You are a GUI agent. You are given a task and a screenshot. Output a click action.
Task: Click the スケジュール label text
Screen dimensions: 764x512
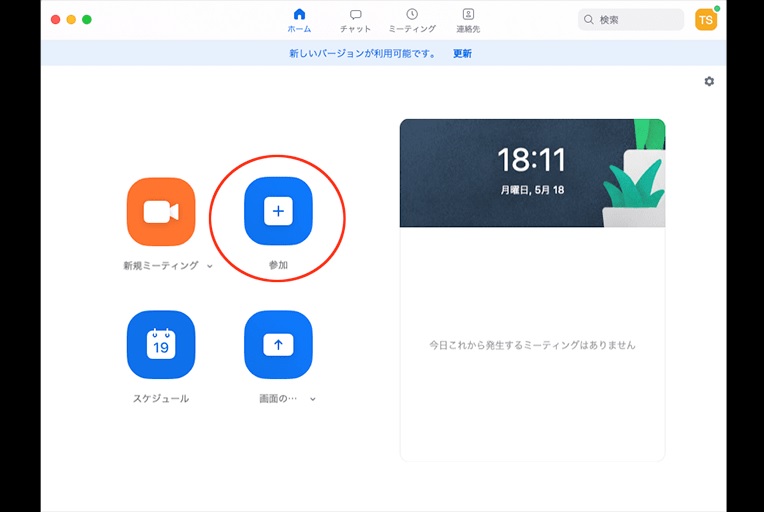[x=161, y=398]
